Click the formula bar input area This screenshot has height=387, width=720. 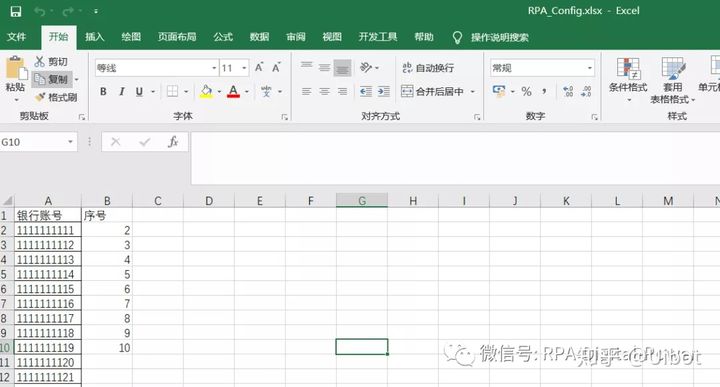(455, 158)
